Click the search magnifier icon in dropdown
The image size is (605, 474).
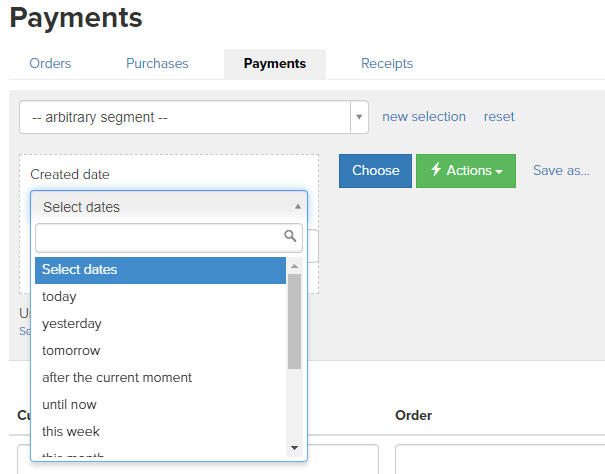pyautogui.click(x=290, y=236)
